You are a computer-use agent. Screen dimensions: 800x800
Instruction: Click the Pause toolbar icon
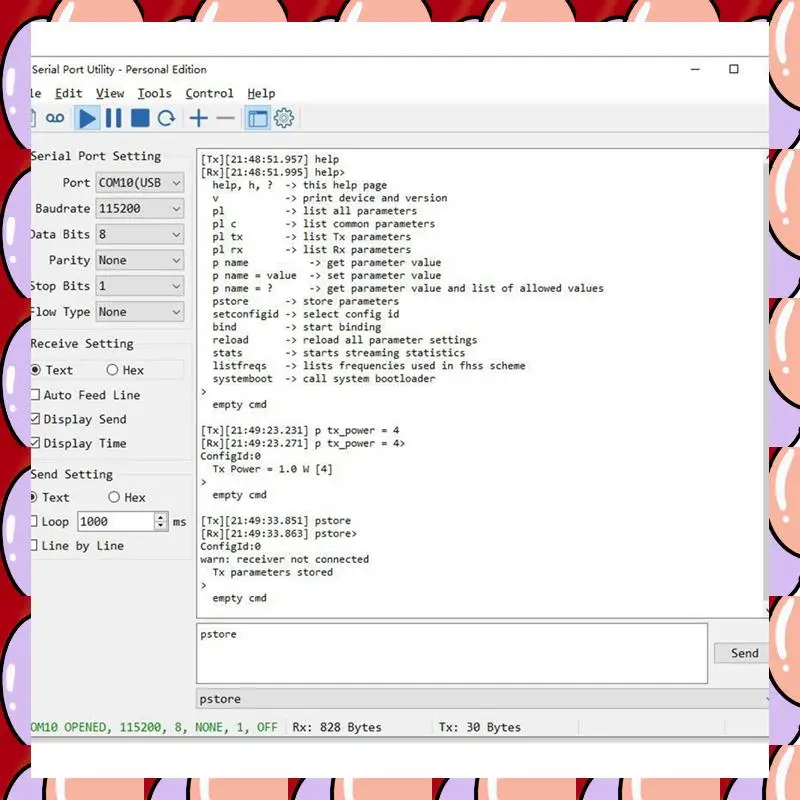[x=113, y=118]
